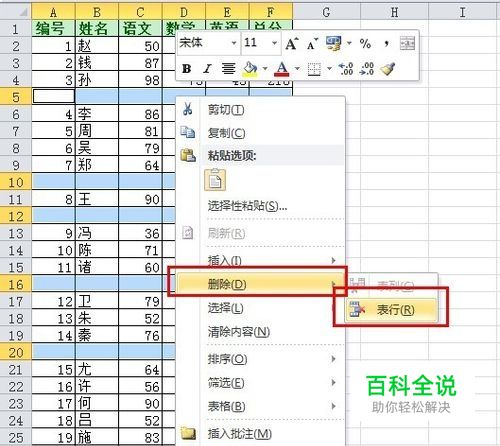
Task: Click empty active cell A5
Action: point(53,97)
